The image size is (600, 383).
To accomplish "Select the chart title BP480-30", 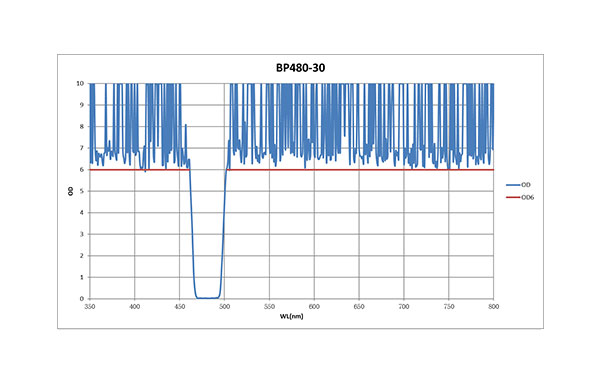I will tap(300, 68).
